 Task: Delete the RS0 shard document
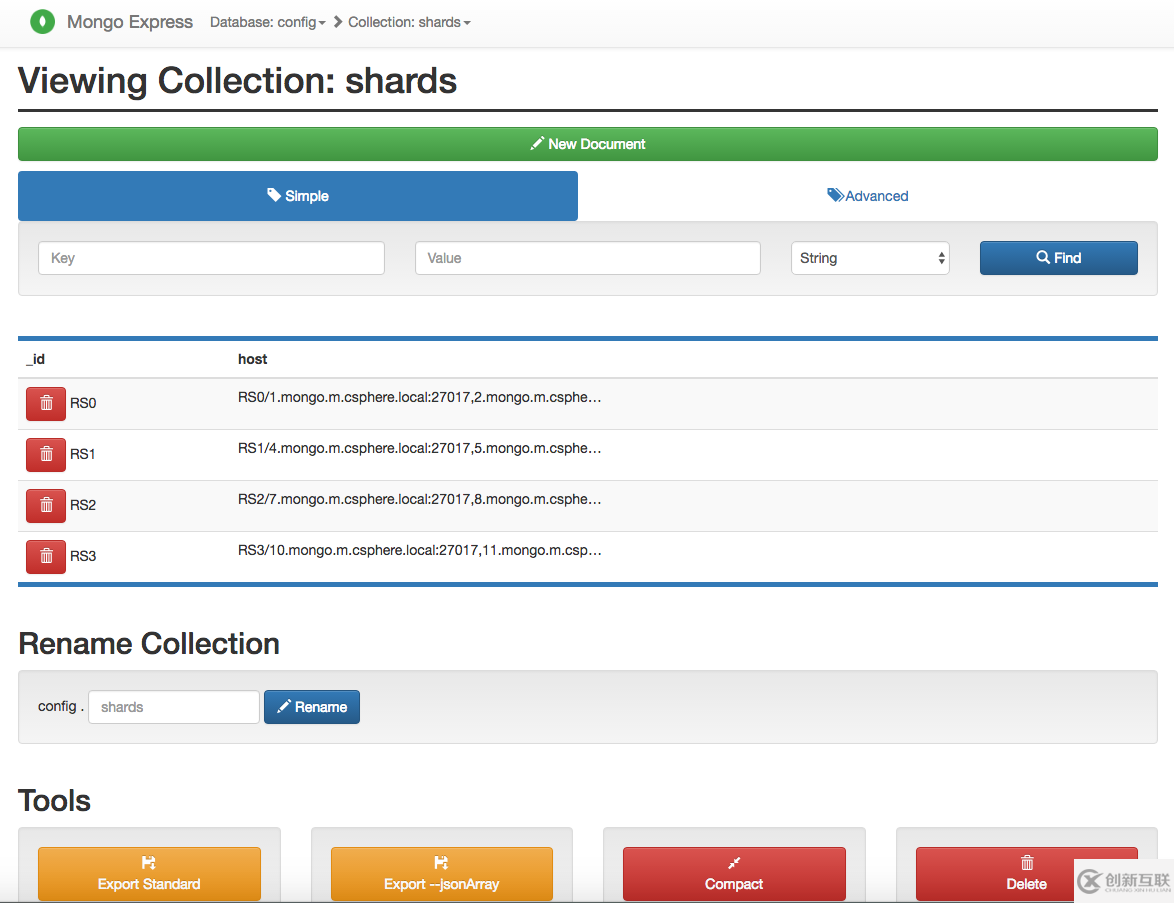click(x=46, y=404)
